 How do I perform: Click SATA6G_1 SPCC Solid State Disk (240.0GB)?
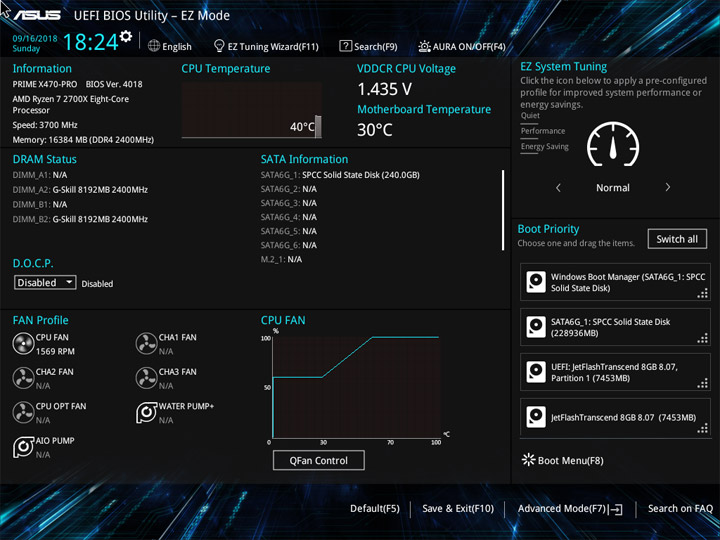click(340, 175)
